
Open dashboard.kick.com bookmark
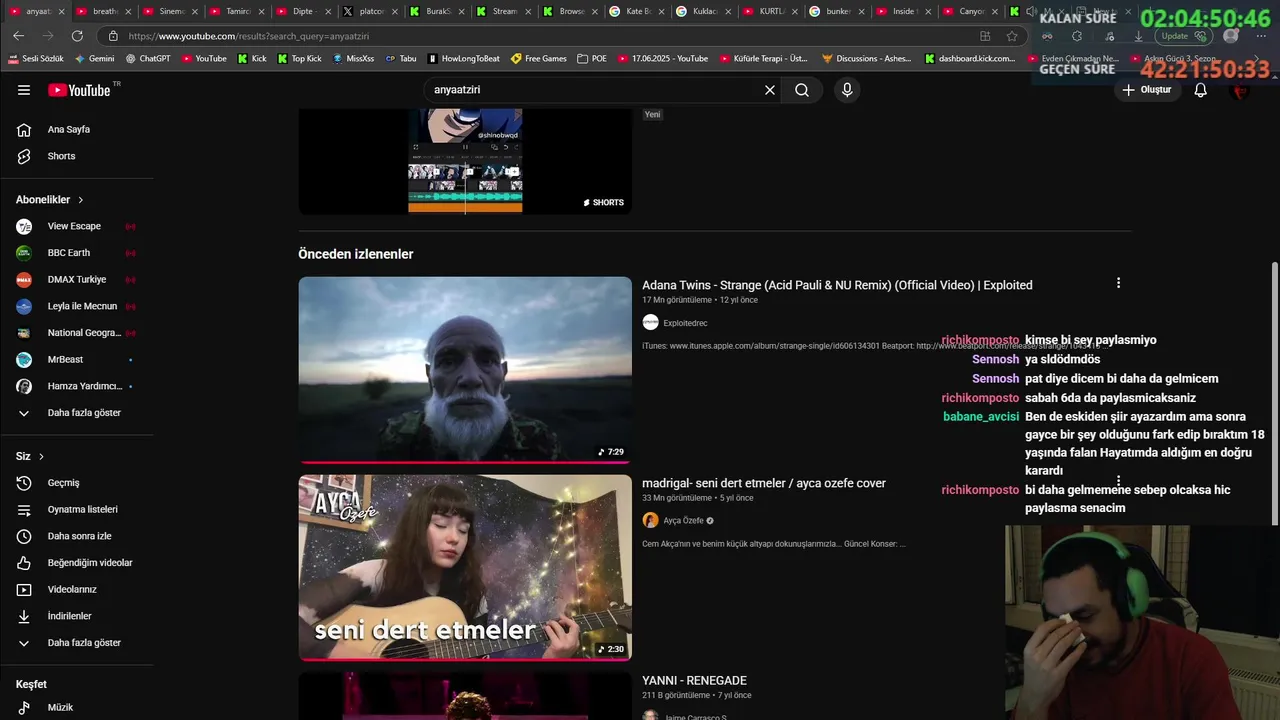coord(970,58)
